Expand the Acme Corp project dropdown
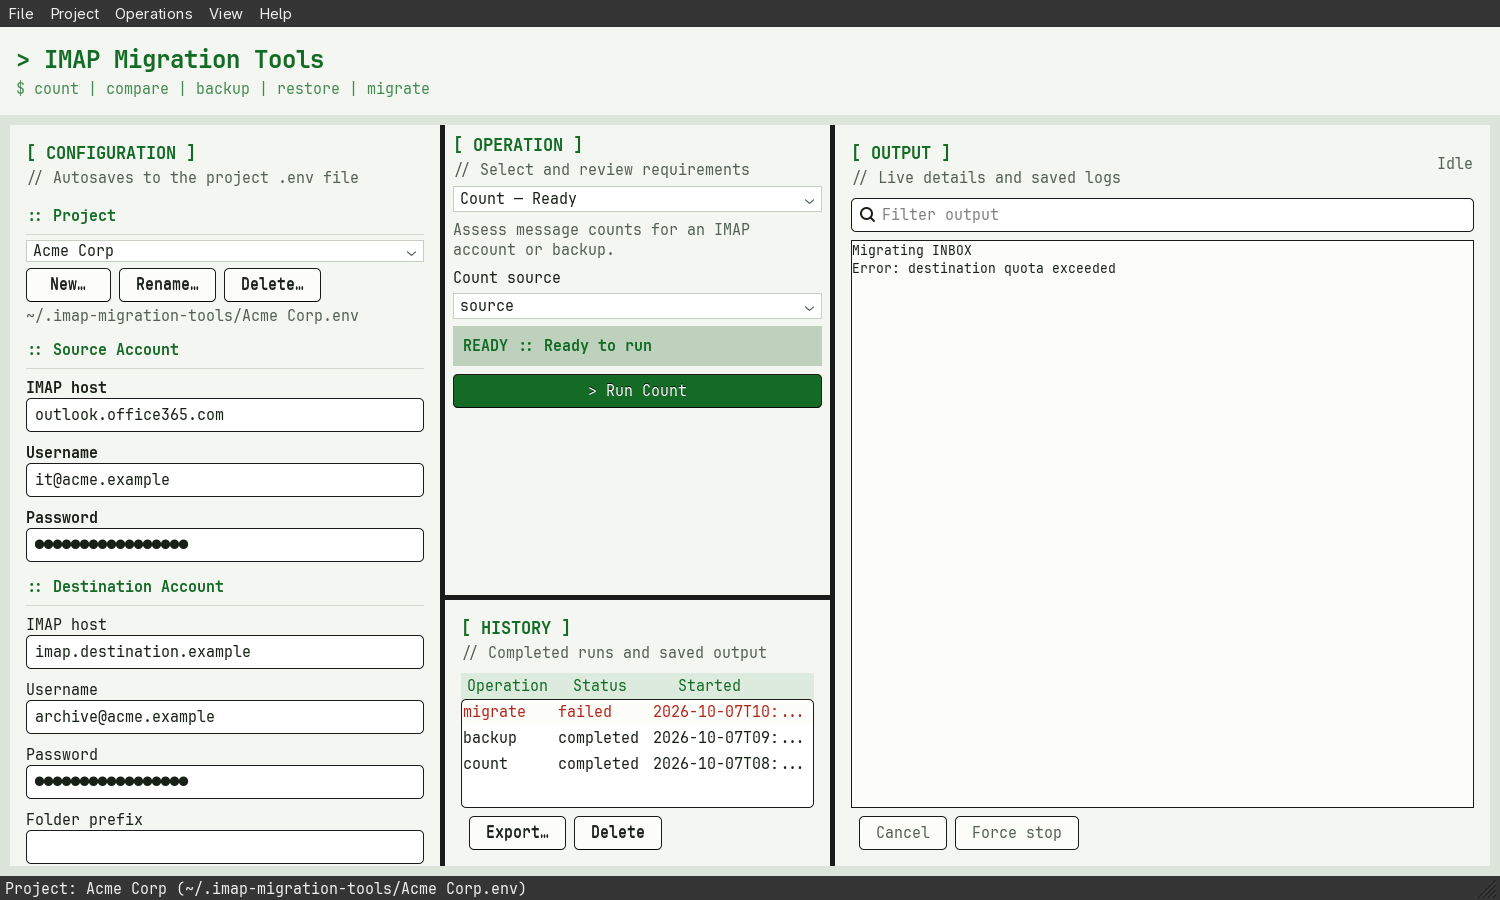This screenshot has height=900, width=1500. 225,251
